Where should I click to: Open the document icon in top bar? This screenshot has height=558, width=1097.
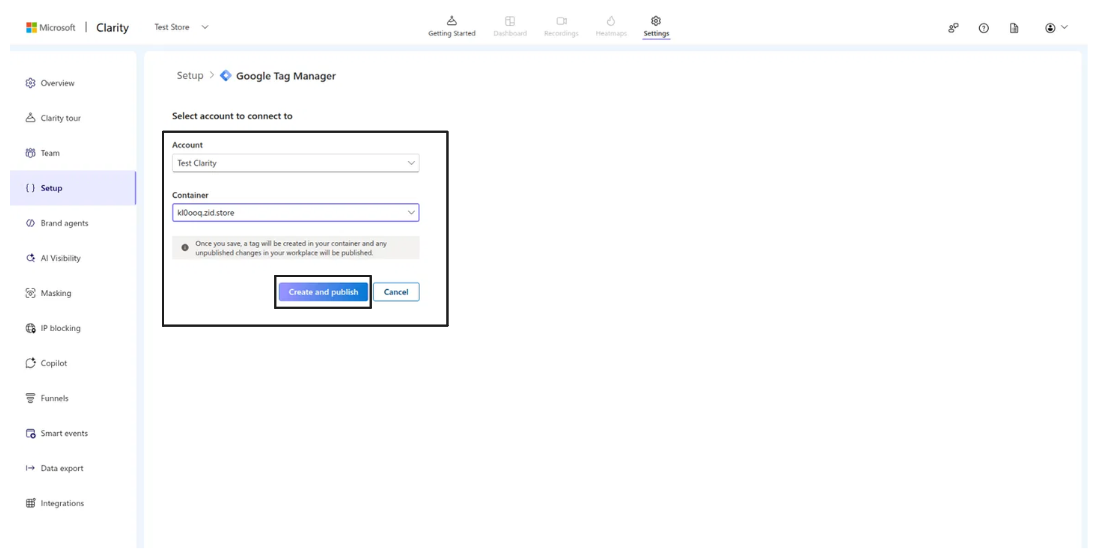pyautogui.click(x=1014, y=28)
